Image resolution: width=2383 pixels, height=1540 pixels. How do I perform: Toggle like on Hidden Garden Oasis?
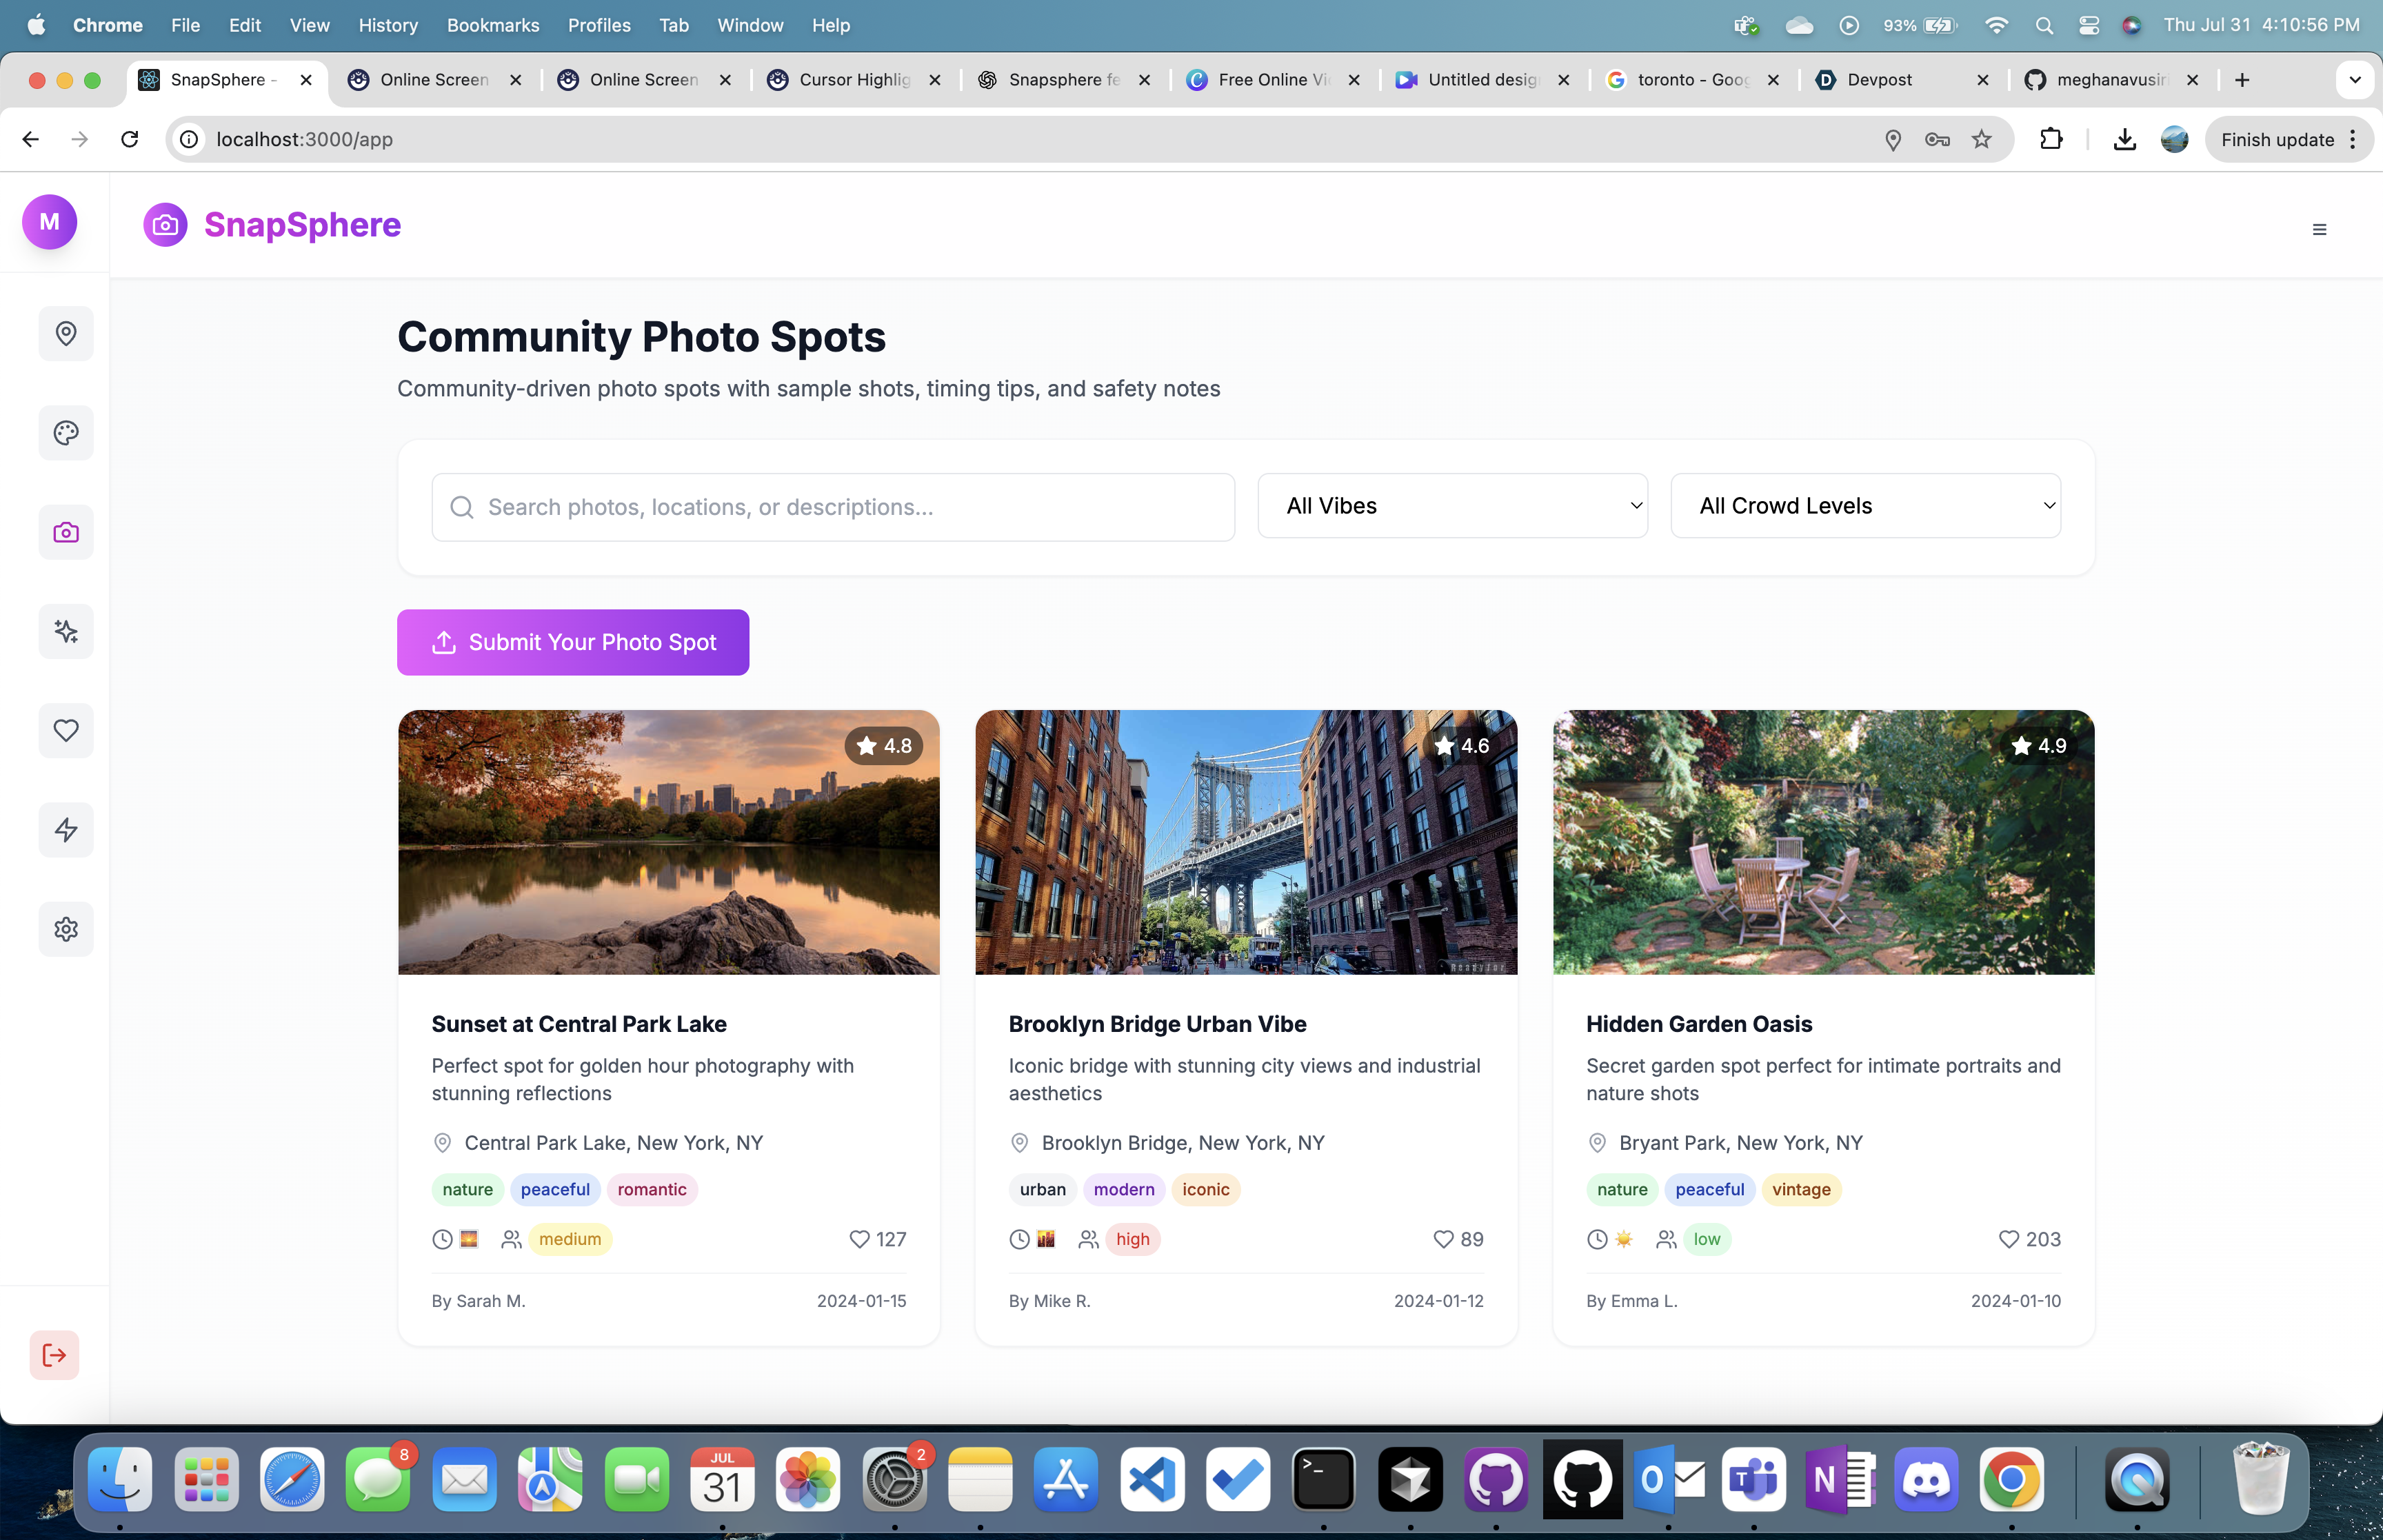point(2008,1239)
